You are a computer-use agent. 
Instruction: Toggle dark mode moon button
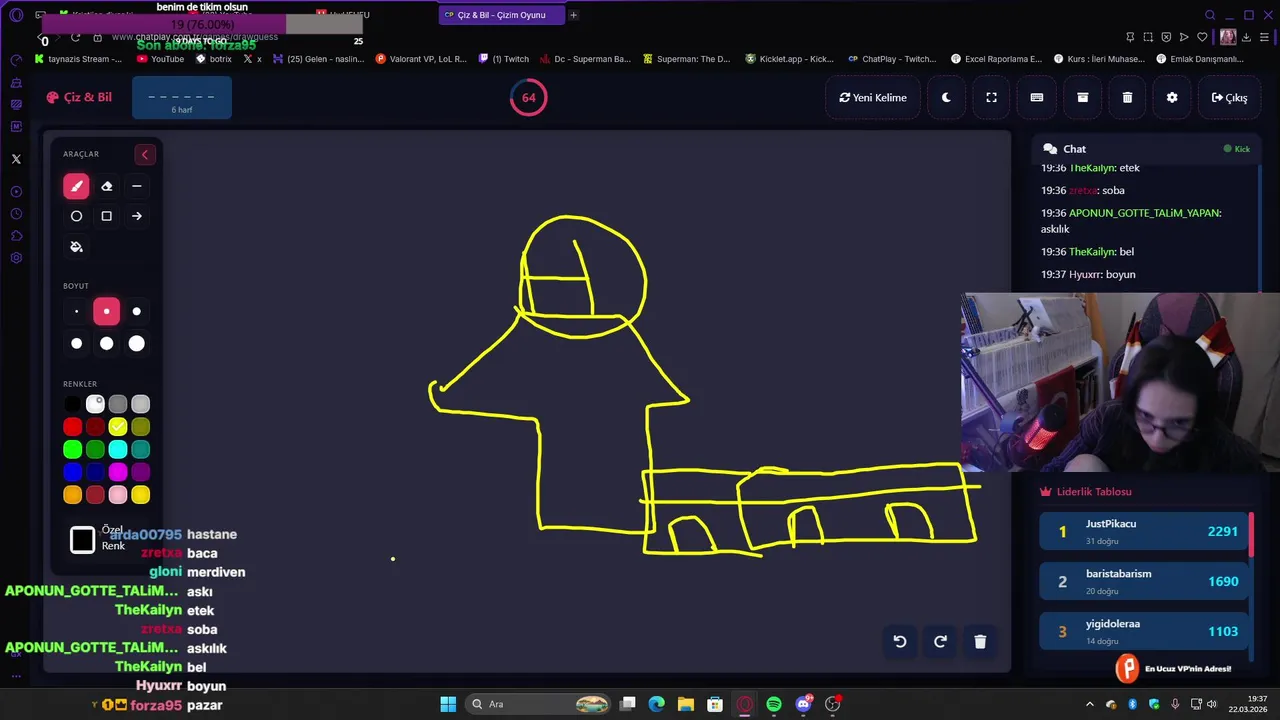coord(946,98)
